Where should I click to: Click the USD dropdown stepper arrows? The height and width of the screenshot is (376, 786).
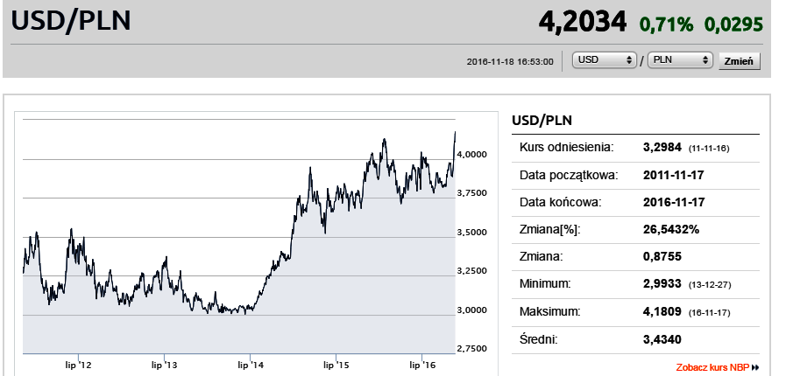[x=630, y=60]
